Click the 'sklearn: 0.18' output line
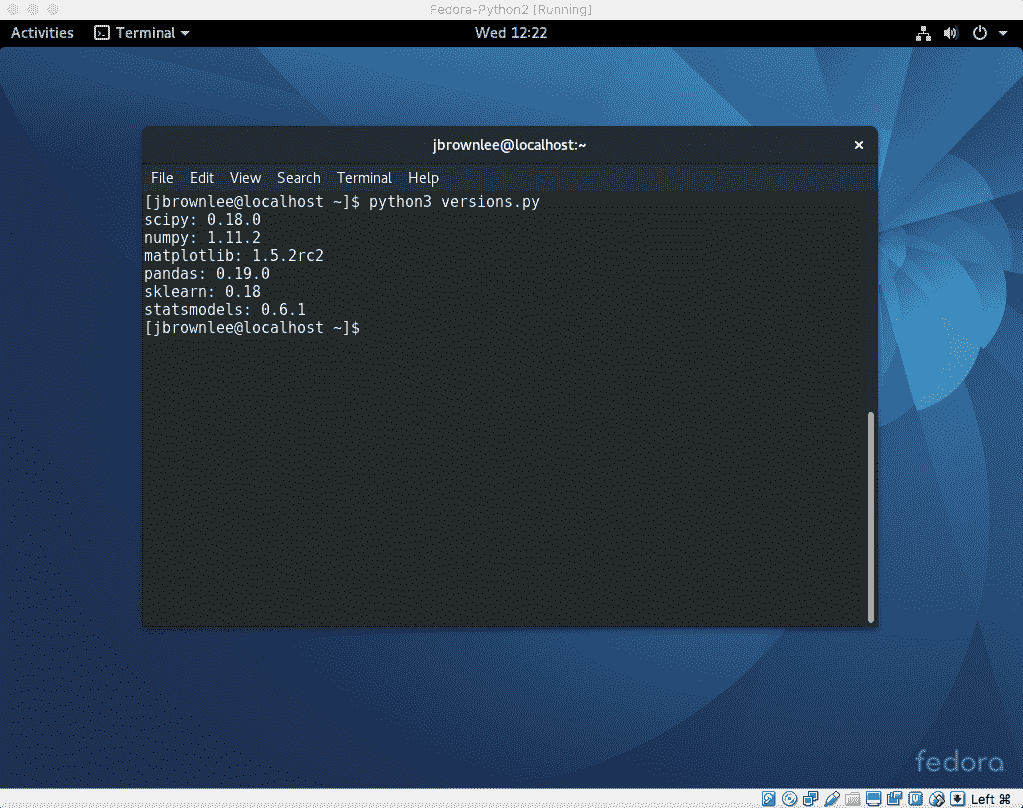Viewport: 1023px width, 808px height. [202, 292]
